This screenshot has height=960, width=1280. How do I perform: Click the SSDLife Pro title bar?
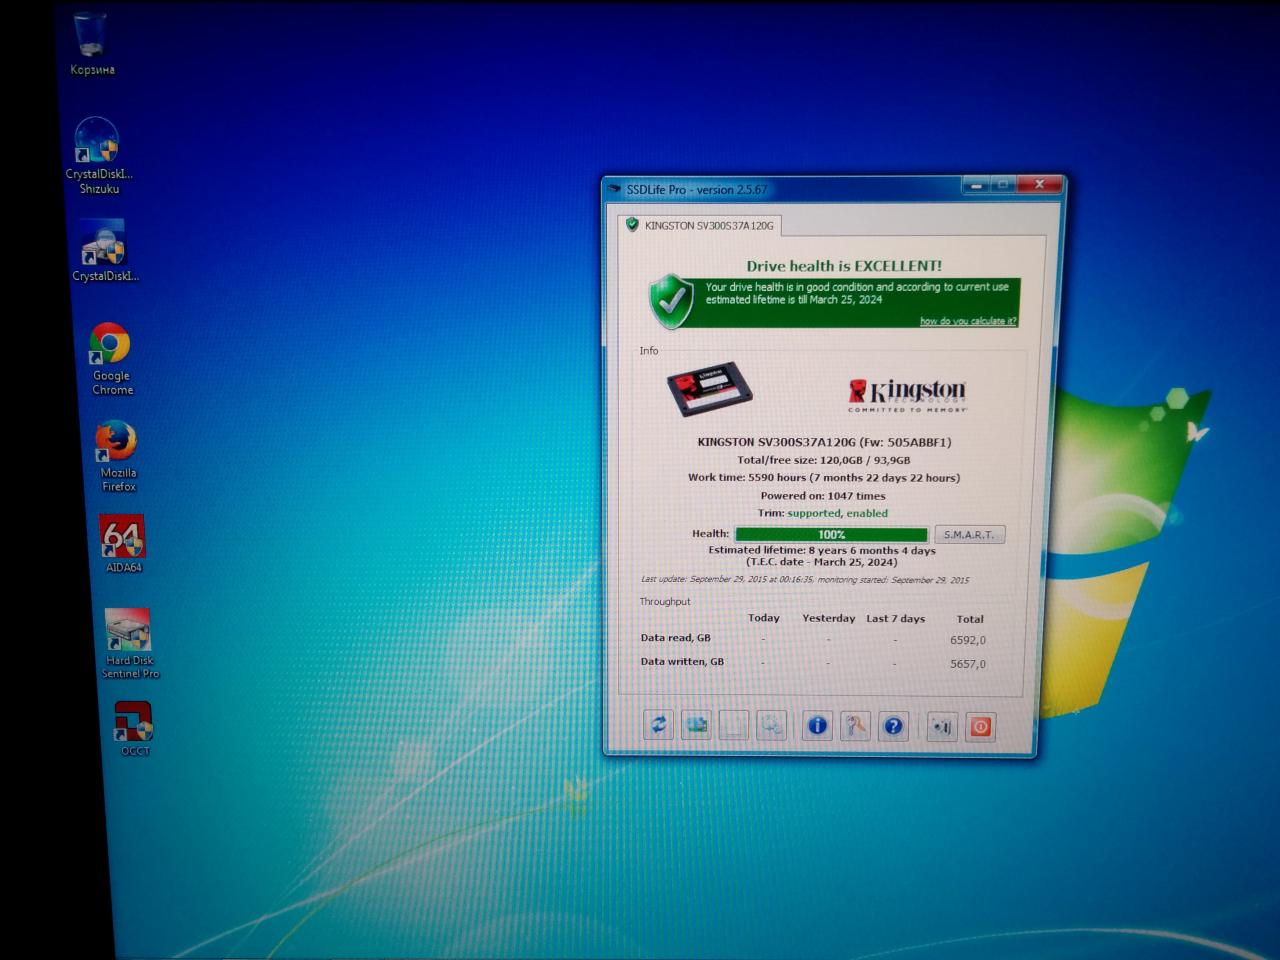tap(780, 189)
